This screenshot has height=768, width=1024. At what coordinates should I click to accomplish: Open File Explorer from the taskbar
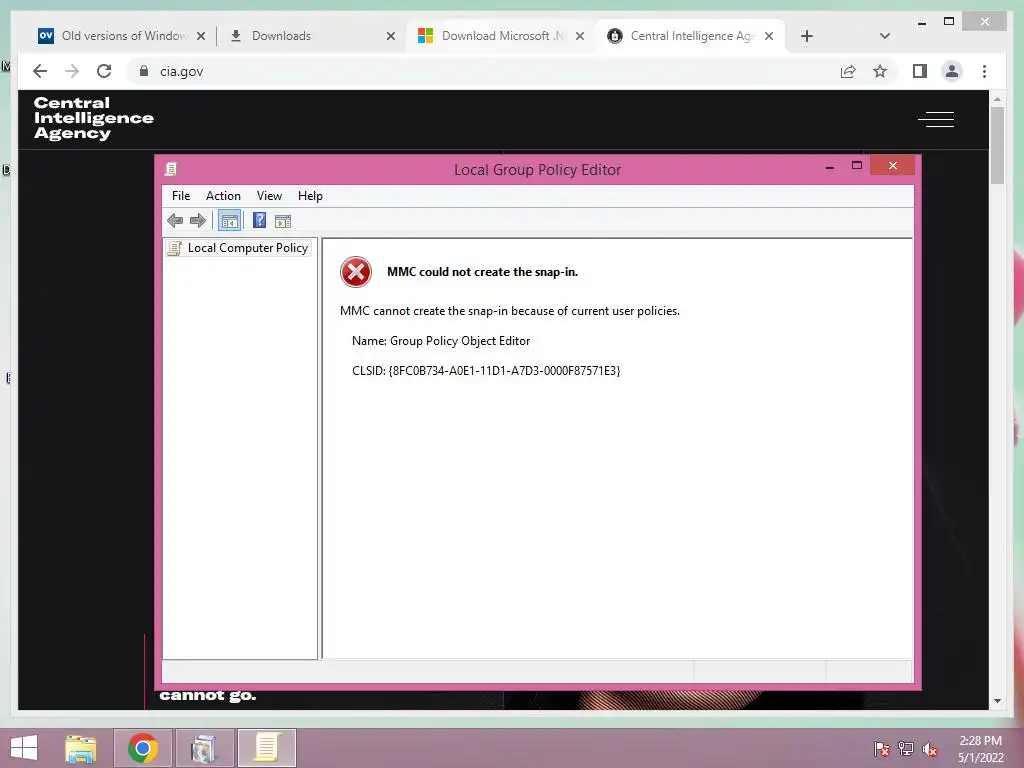(x=80, y=748)
